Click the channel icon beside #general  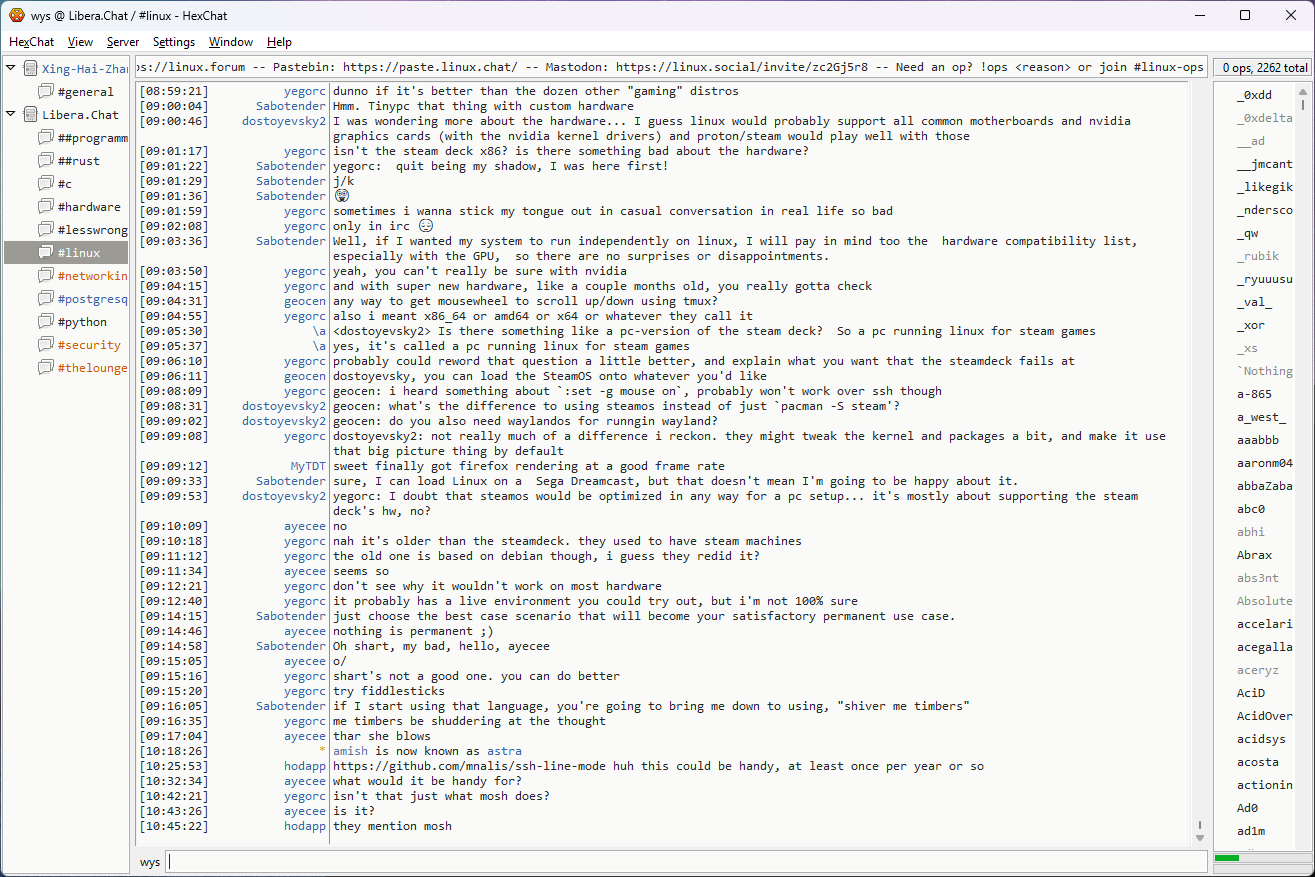point(46,92)
